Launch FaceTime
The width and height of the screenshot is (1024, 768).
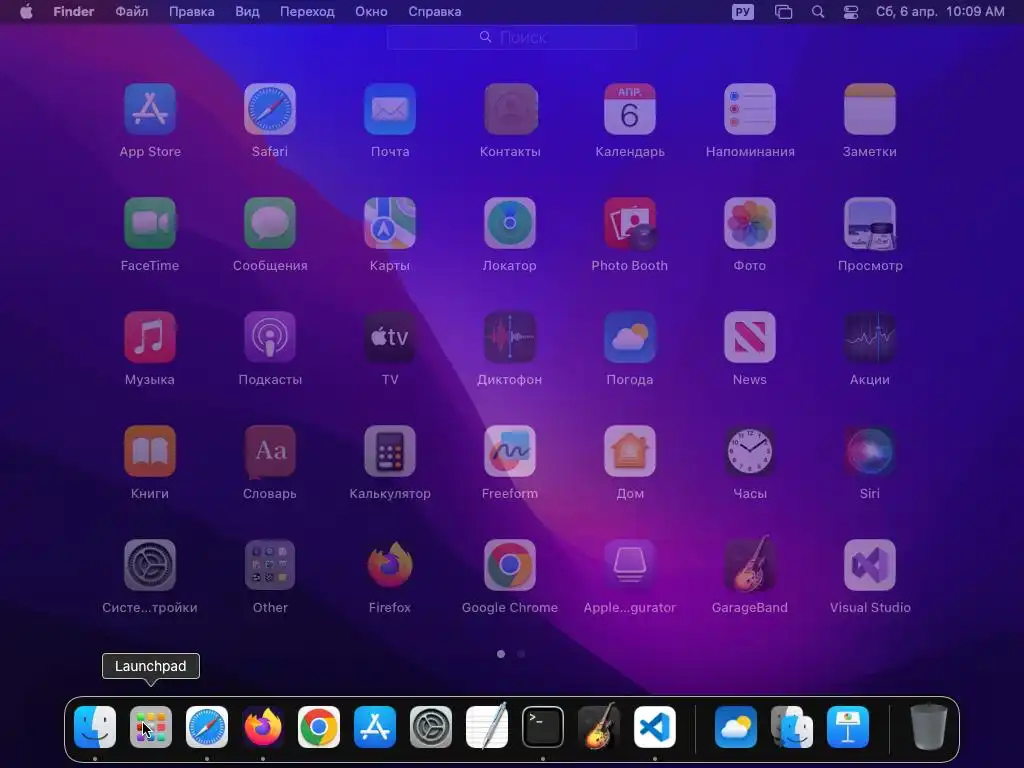click(x=150, y=223)
